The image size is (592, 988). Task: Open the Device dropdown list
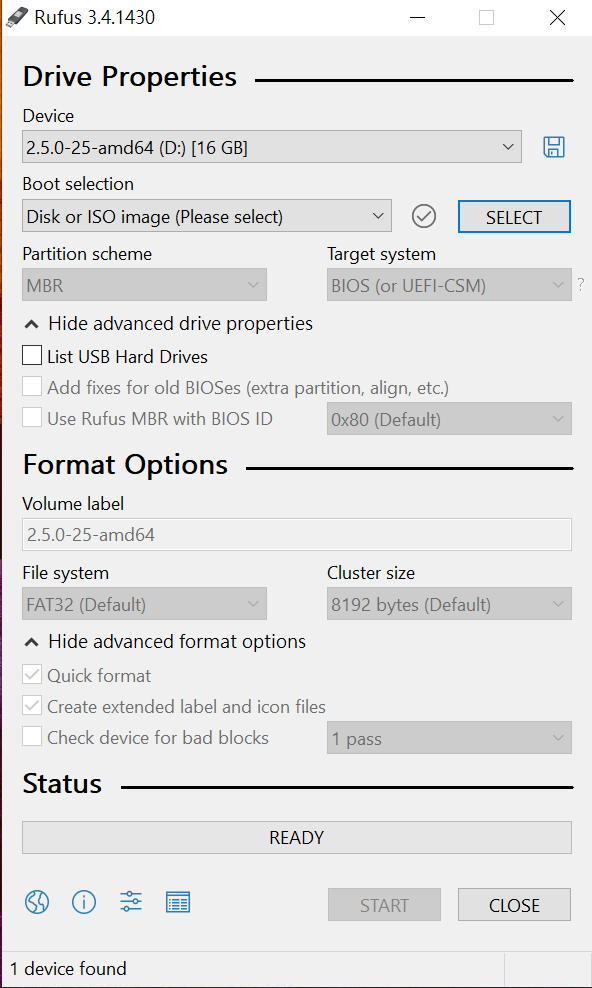coord(271,147)
